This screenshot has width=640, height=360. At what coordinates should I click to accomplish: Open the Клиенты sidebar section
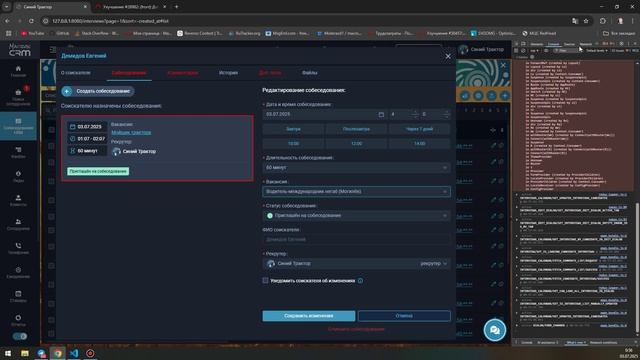18,200
